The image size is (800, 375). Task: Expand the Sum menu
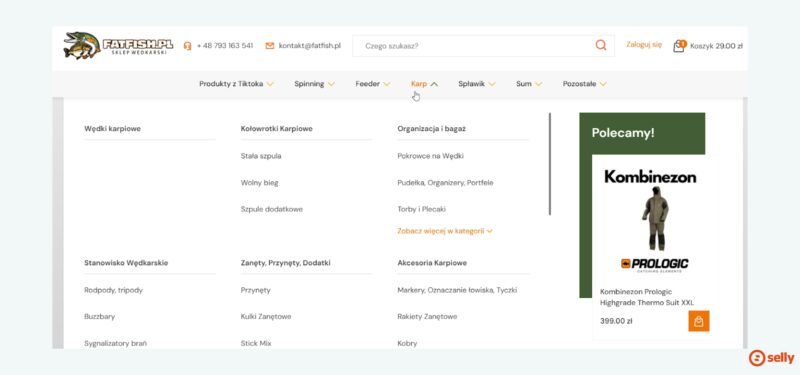pos(529,84)
